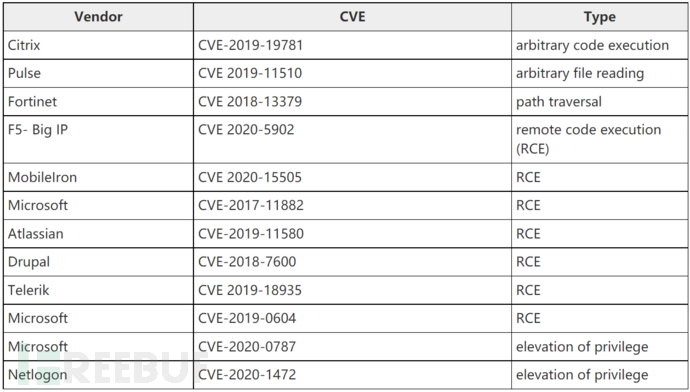Select CVE 2019-11510 text
The width and height of the screenshot is (690, 392).
click(x=250, y=73)
